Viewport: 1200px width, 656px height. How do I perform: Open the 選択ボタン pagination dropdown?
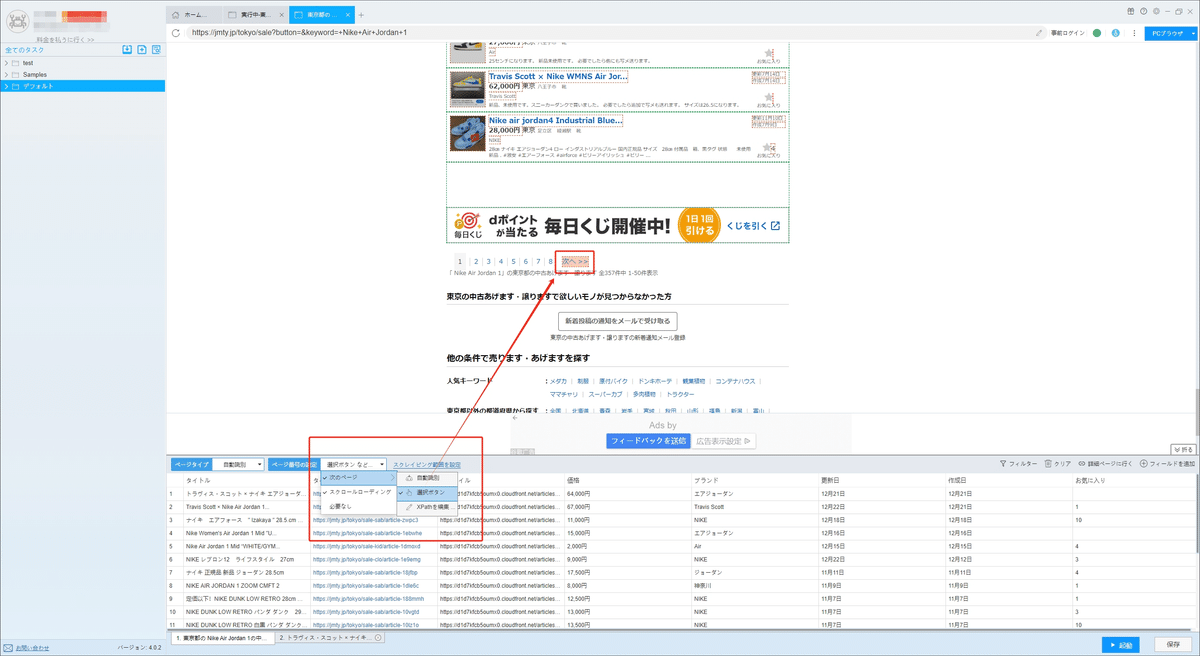pyautogui.click(x=354, y=465)
